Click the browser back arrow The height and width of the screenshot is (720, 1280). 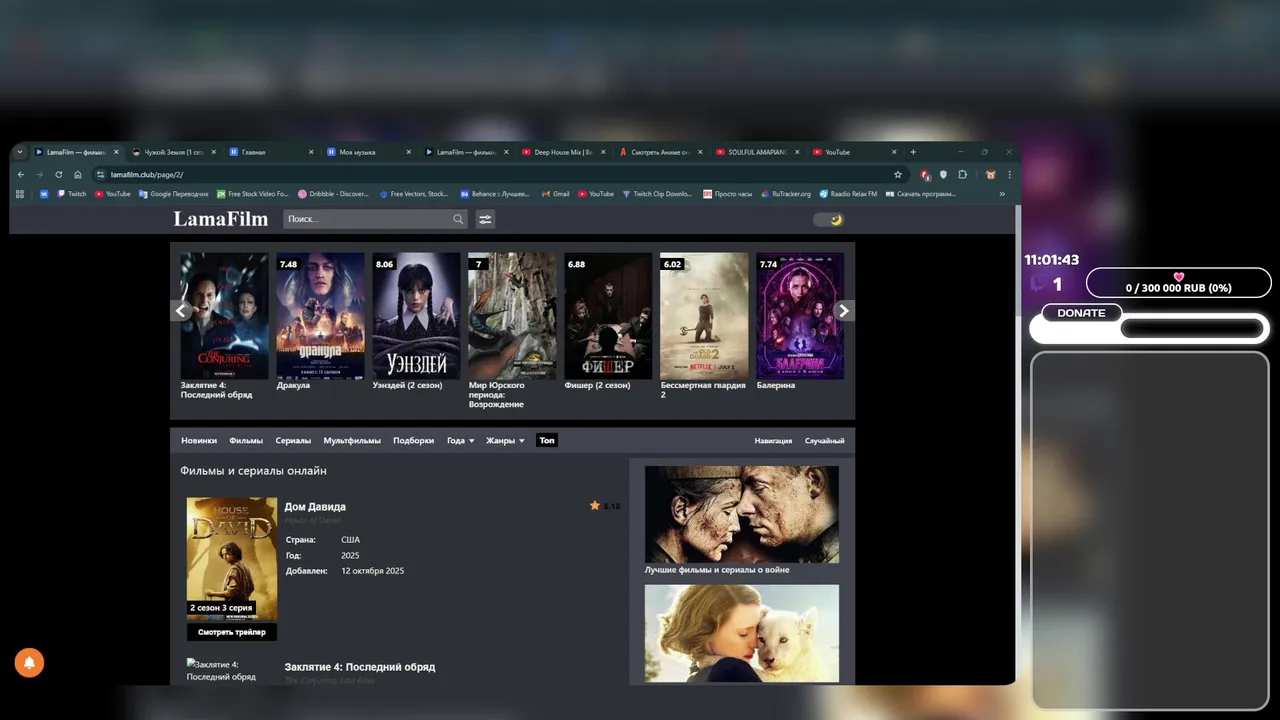click(21, 174)
